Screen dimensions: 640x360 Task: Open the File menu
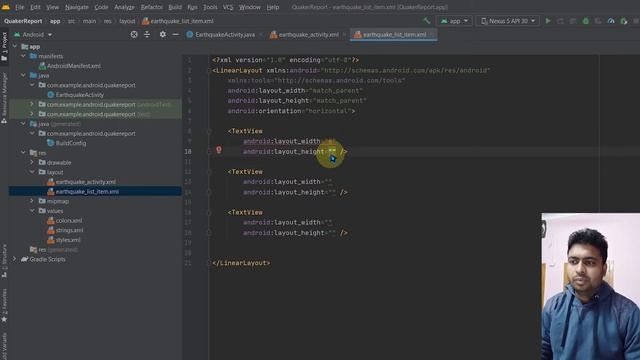click(x=20, y=7)
